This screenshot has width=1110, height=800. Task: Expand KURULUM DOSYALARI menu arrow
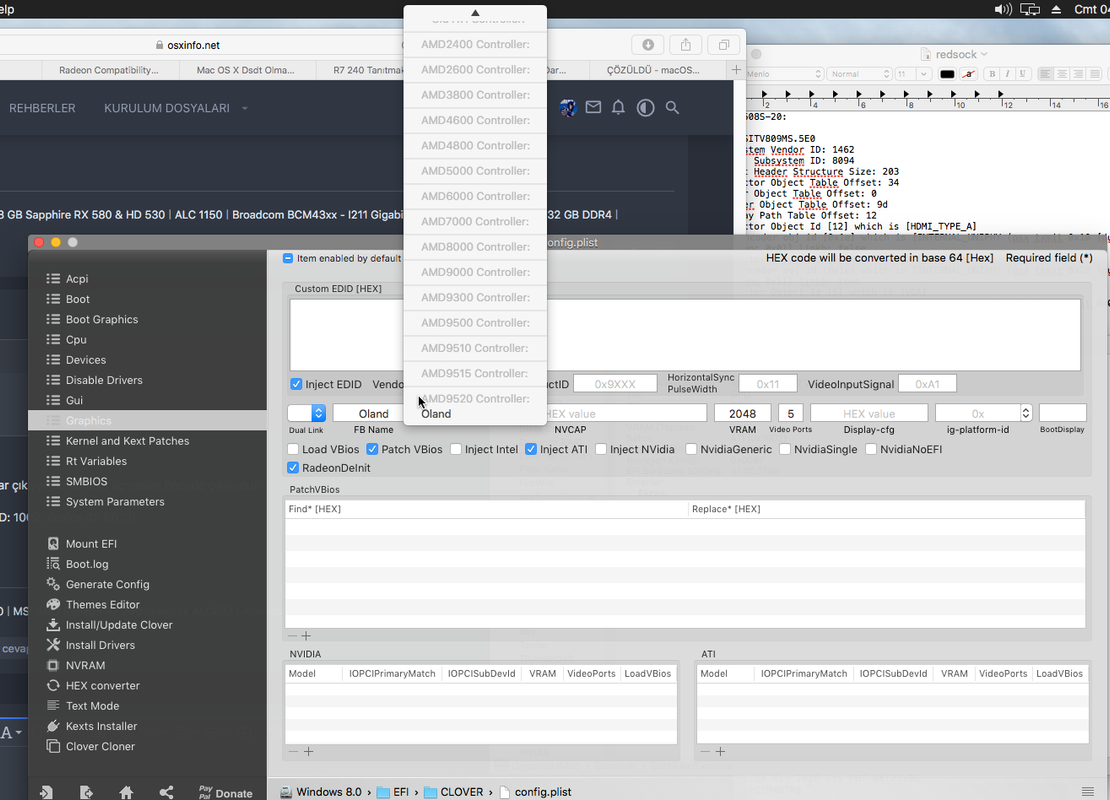245,108
